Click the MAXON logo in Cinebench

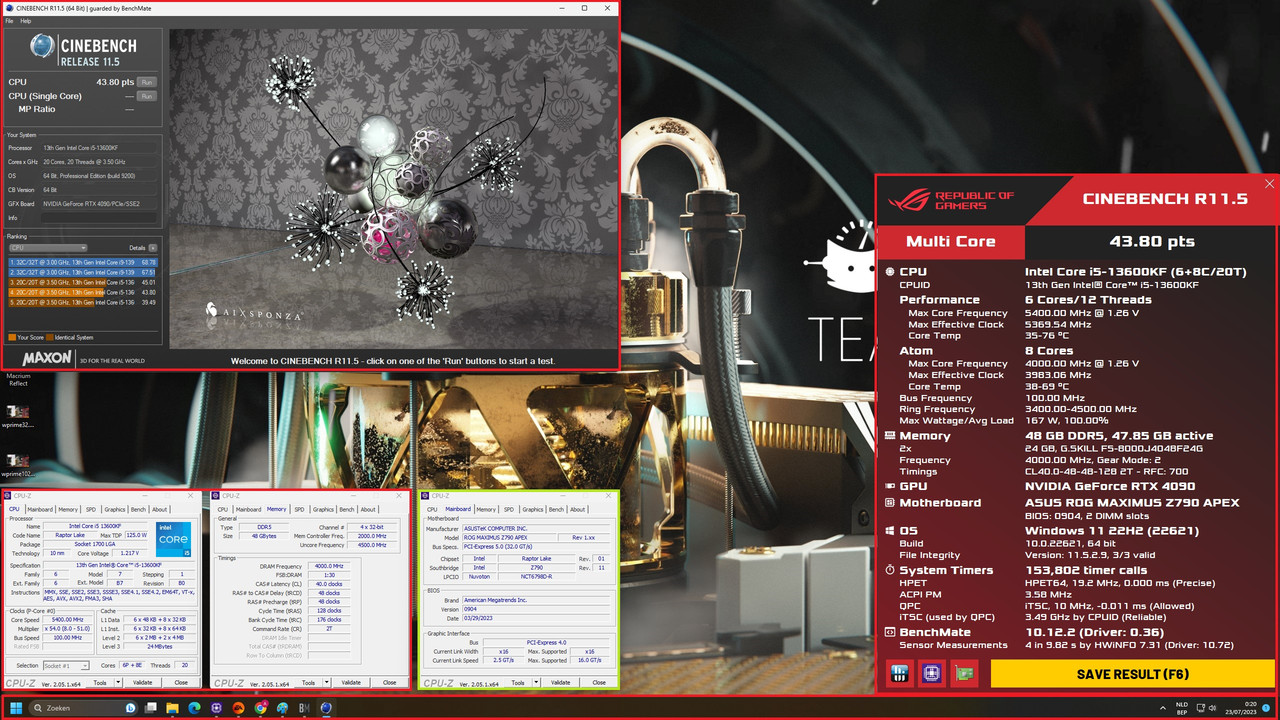point(47,357)
